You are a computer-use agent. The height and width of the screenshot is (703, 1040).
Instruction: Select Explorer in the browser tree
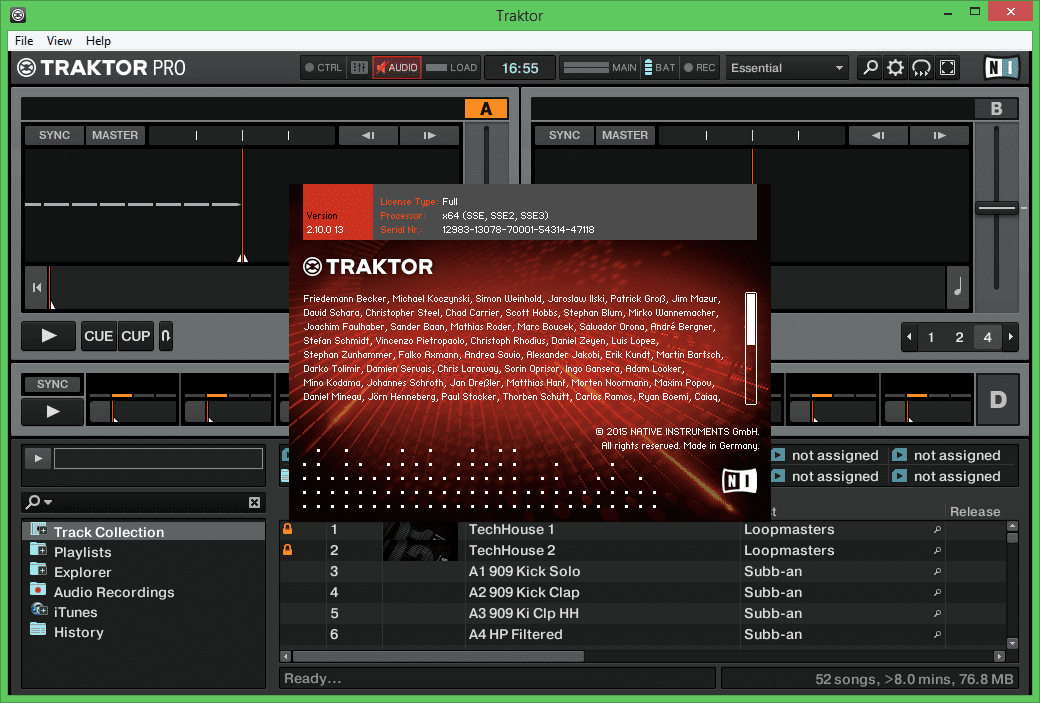(82, 572)
